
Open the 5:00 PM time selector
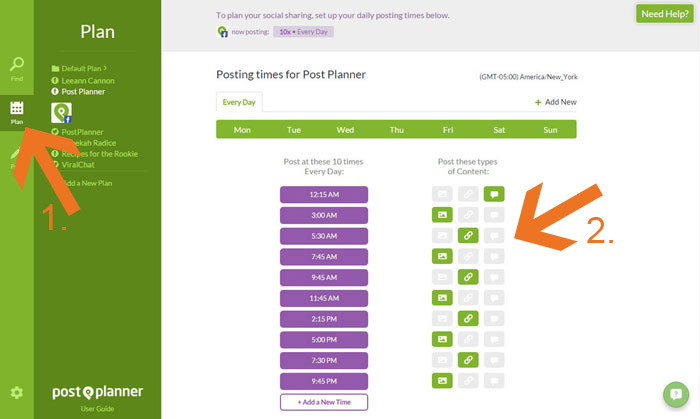click(x=324, y=340)
